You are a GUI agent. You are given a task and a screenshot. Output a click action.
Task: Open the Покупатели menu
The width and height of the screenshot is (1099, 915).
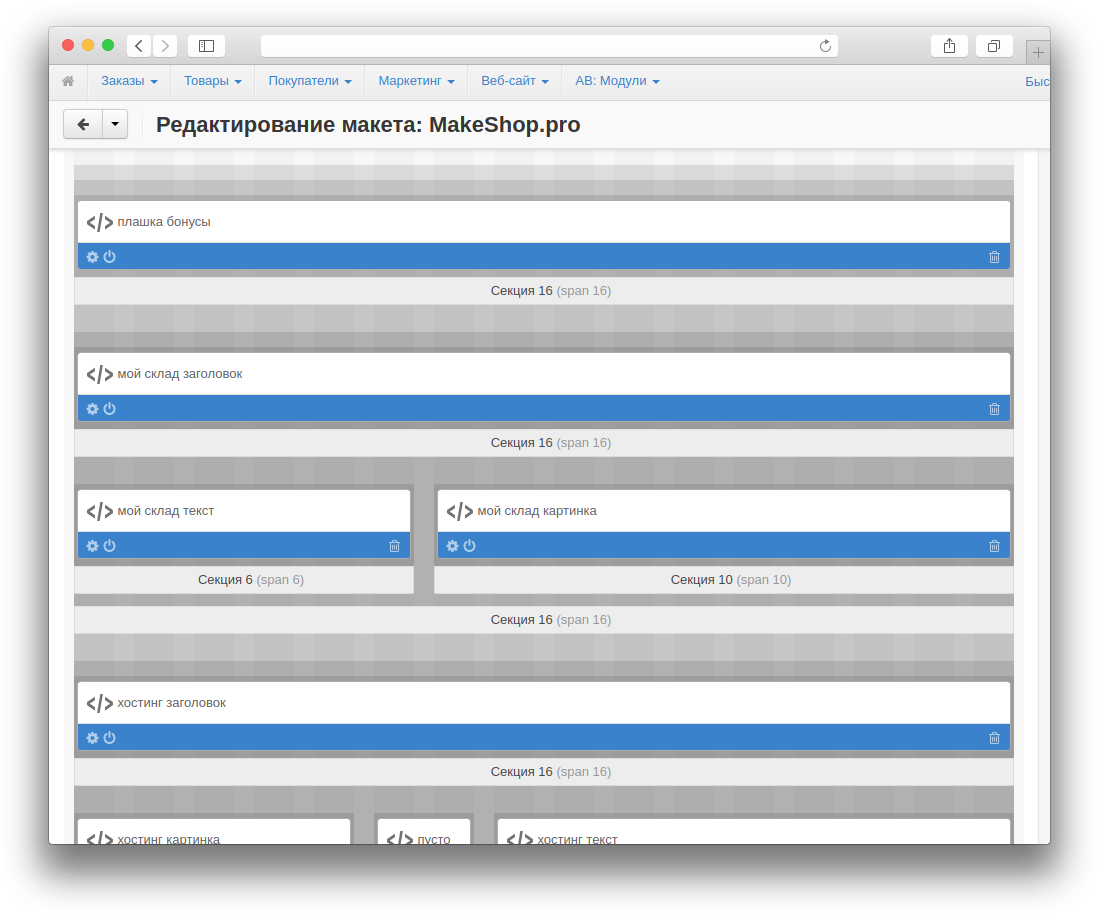[310, 81]
